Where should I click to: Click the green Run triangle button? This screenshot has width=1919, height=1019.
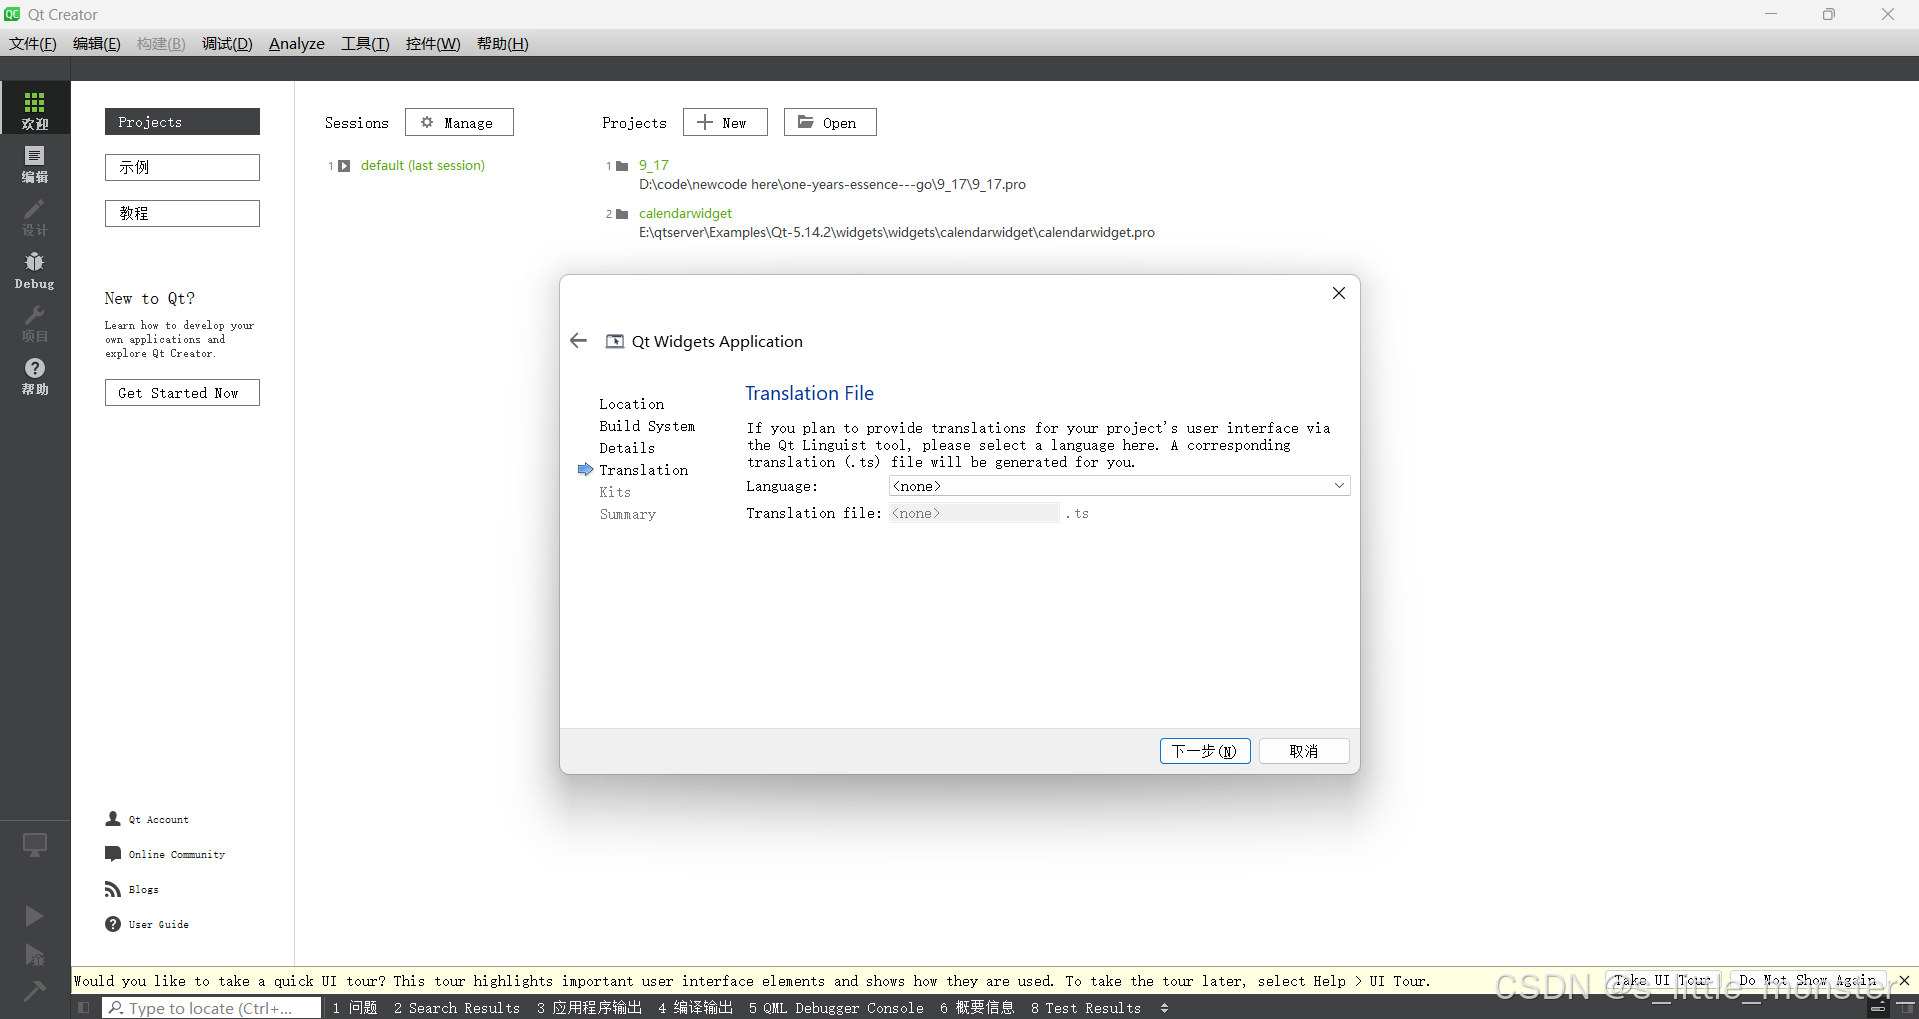34,915
